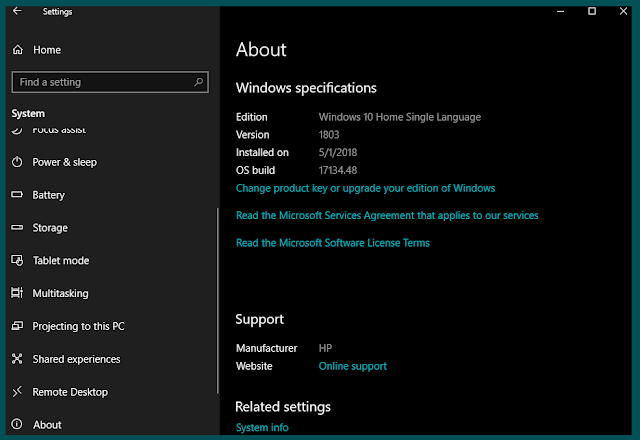Open Microsoft Services Agreement link
Screen dimensions: 640x440
tap(387, 215)
